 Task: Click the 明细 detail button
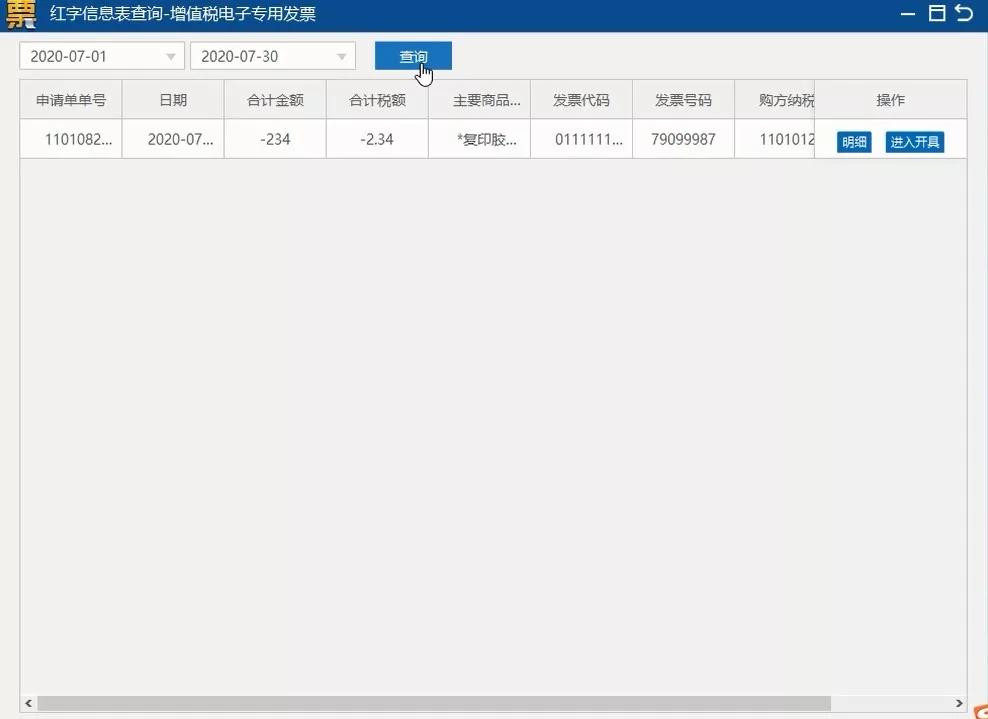[853, 142]
